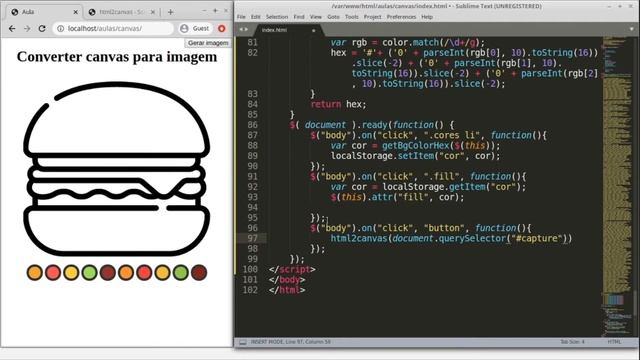The width and height of the screenshot is (640, 360).
Task: Open the panel switcher in status bar
Action: tap(242, 342)
